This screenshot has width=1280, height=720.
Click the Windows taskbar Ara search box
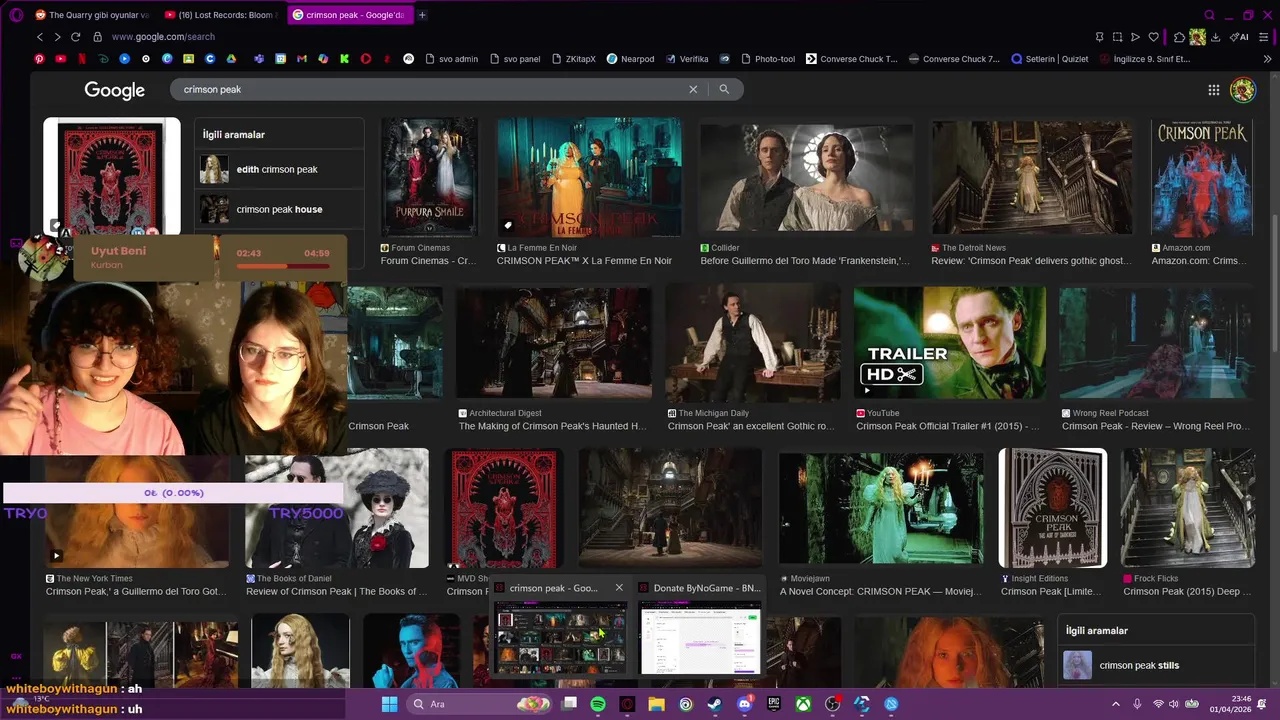coord(481,704)
